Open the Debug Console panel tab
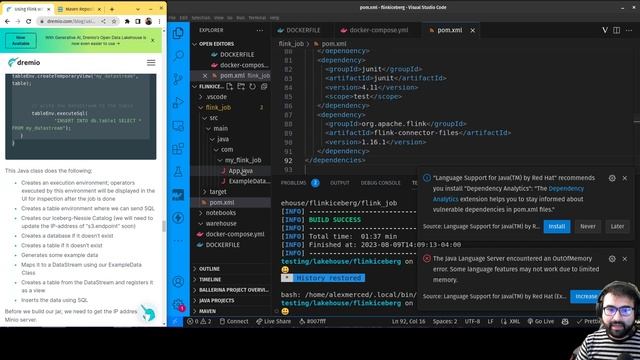640x360 pixels. click(380, 183)
